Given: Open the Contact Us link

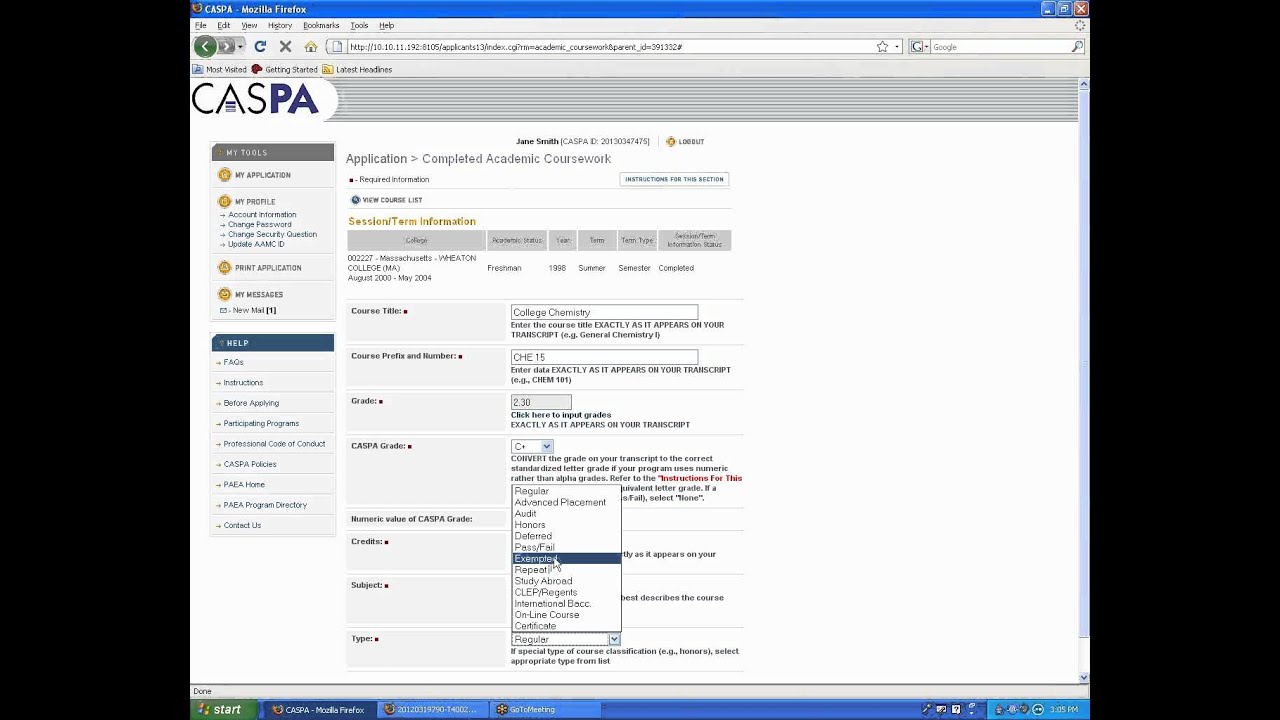Looking at the screenshot, I should [242, 525].
